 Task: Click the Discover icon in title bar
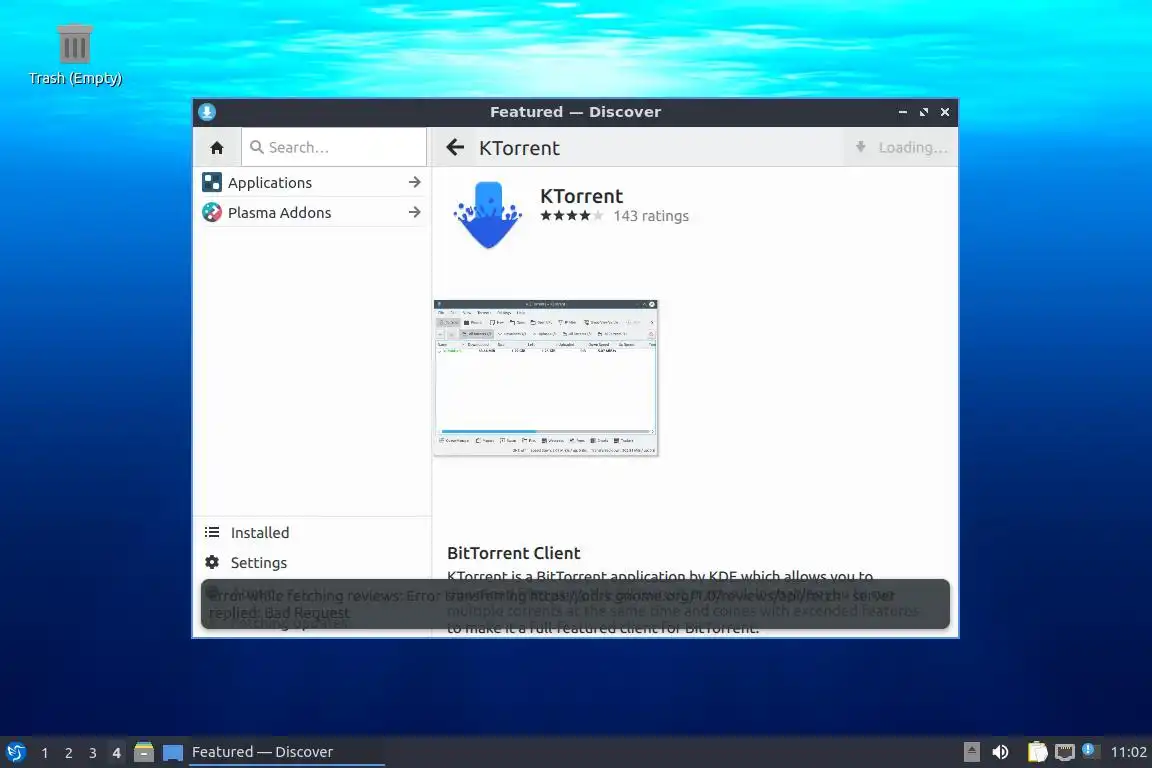tap(207, 112)
